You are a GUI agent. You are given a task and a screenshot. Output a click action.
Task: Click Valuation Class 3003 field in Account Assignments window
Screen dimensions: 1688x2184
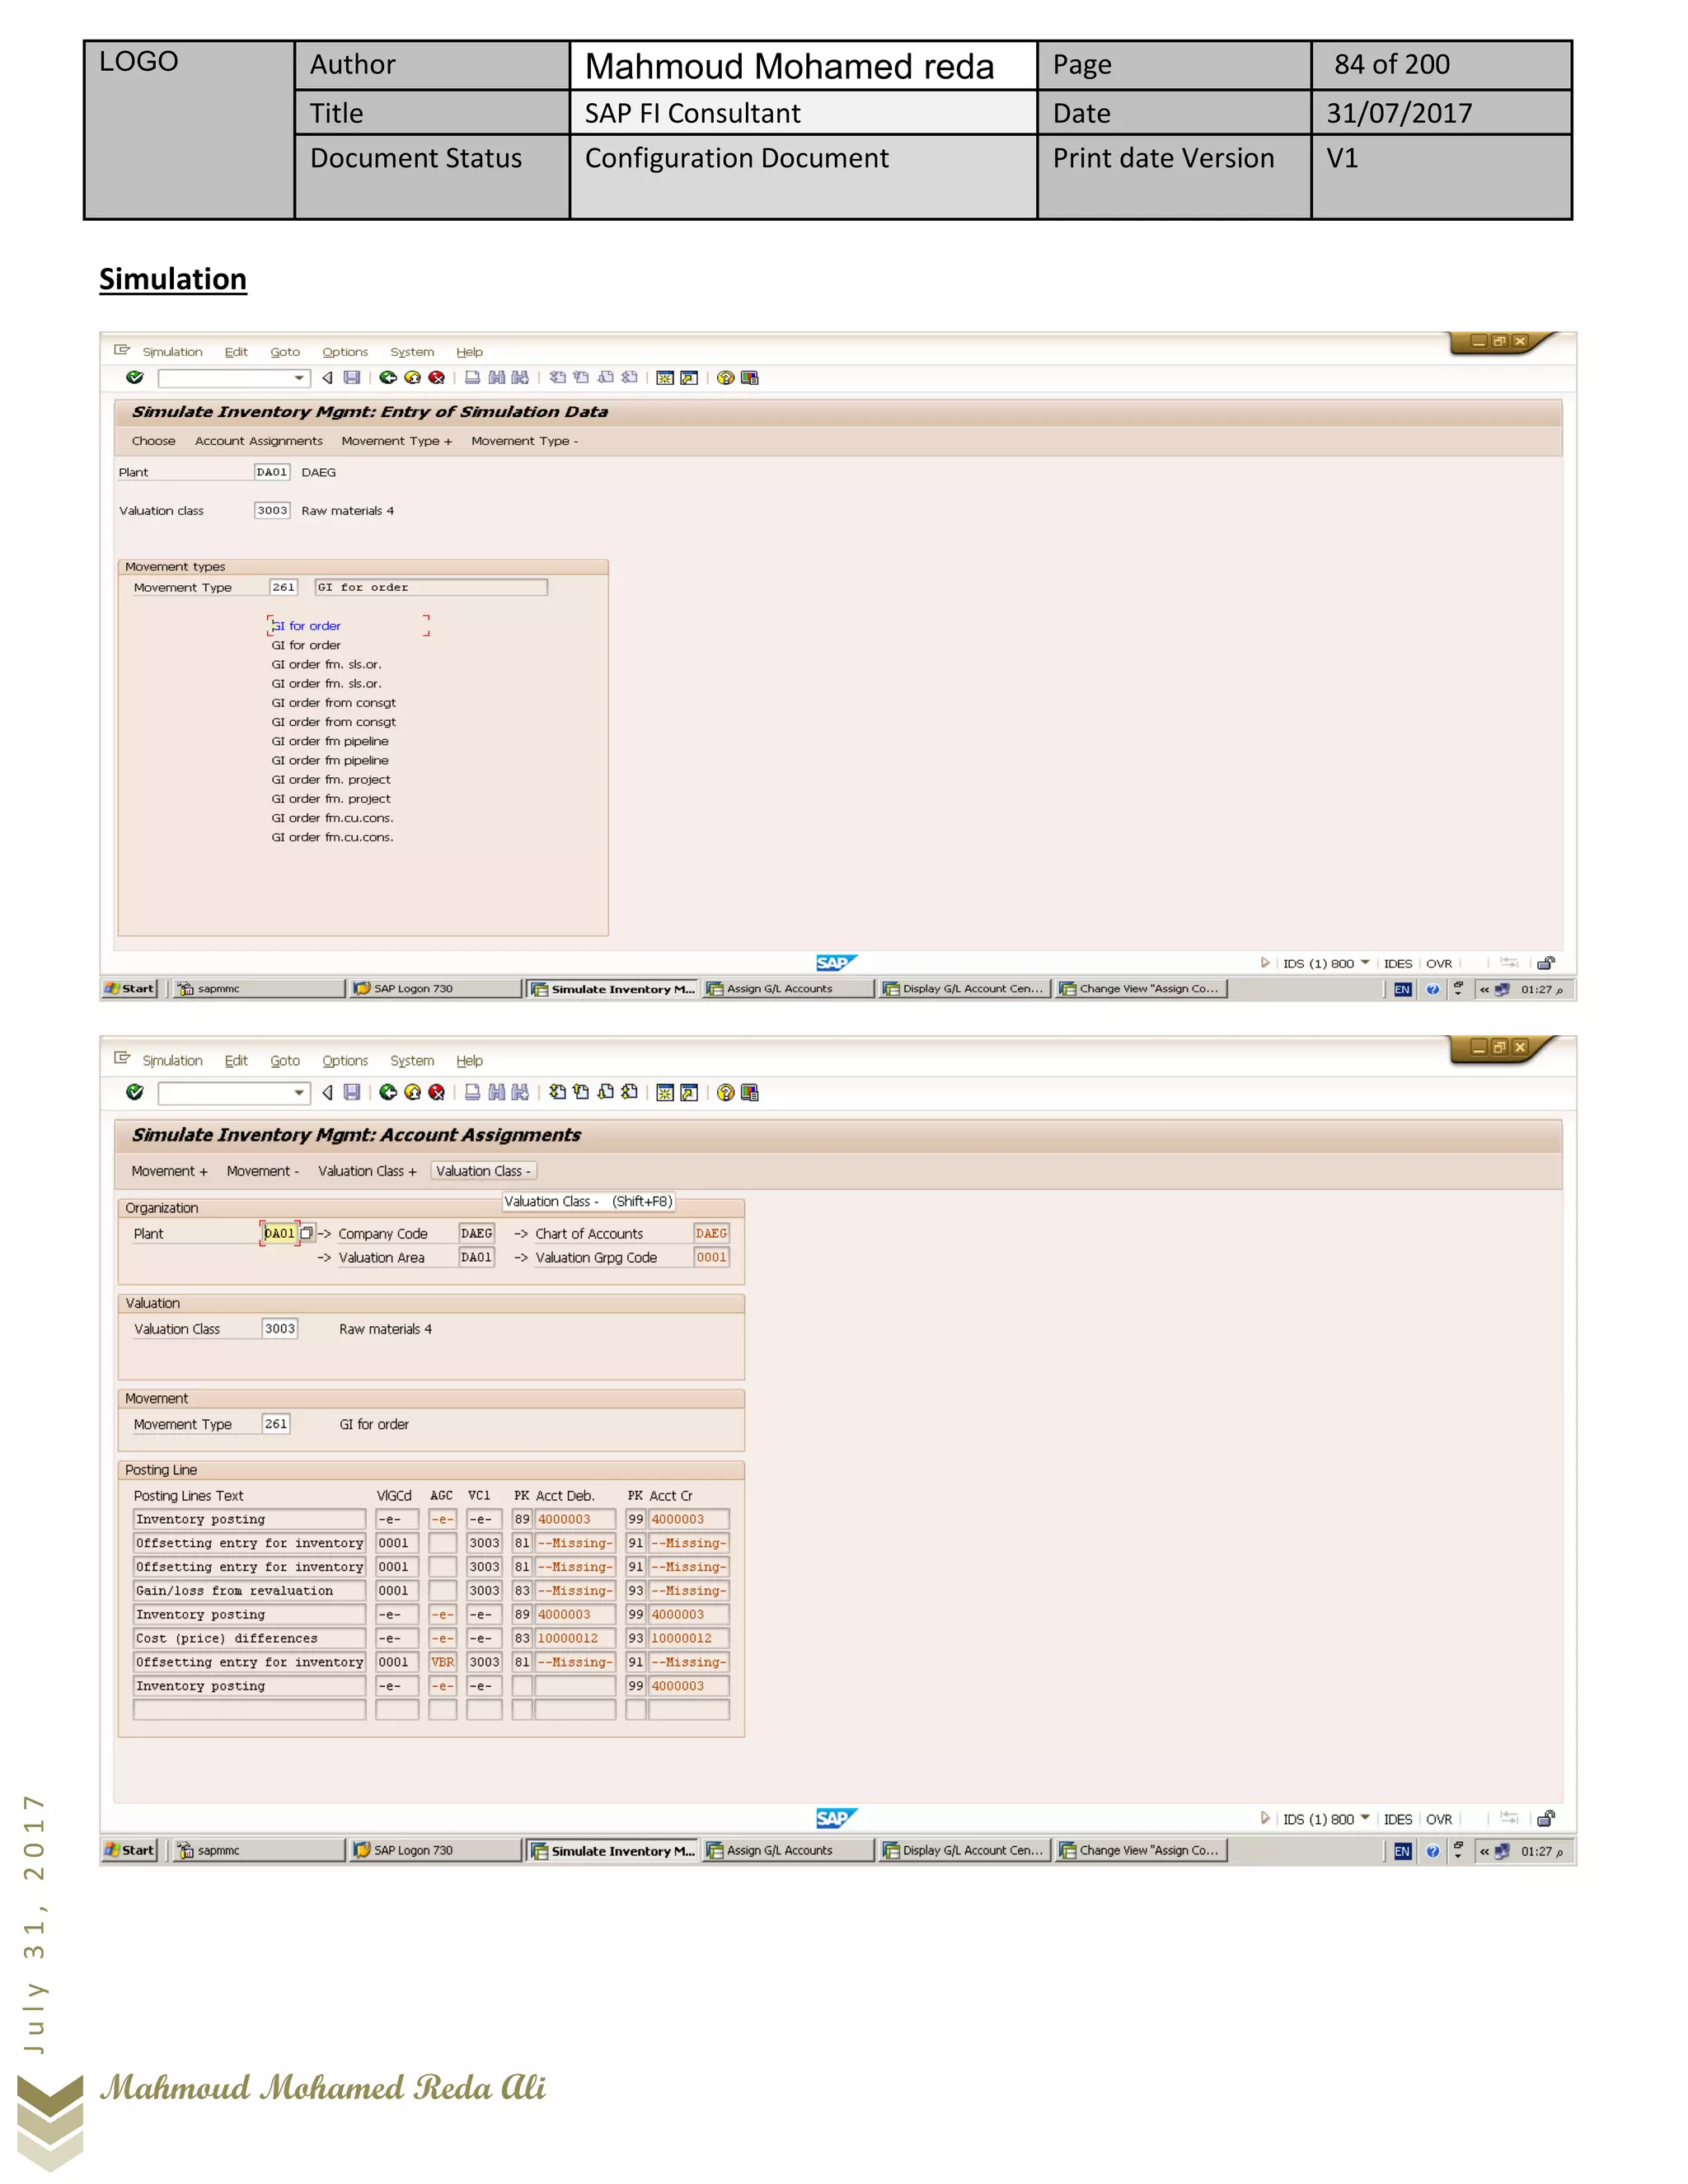coord(280,1329)
